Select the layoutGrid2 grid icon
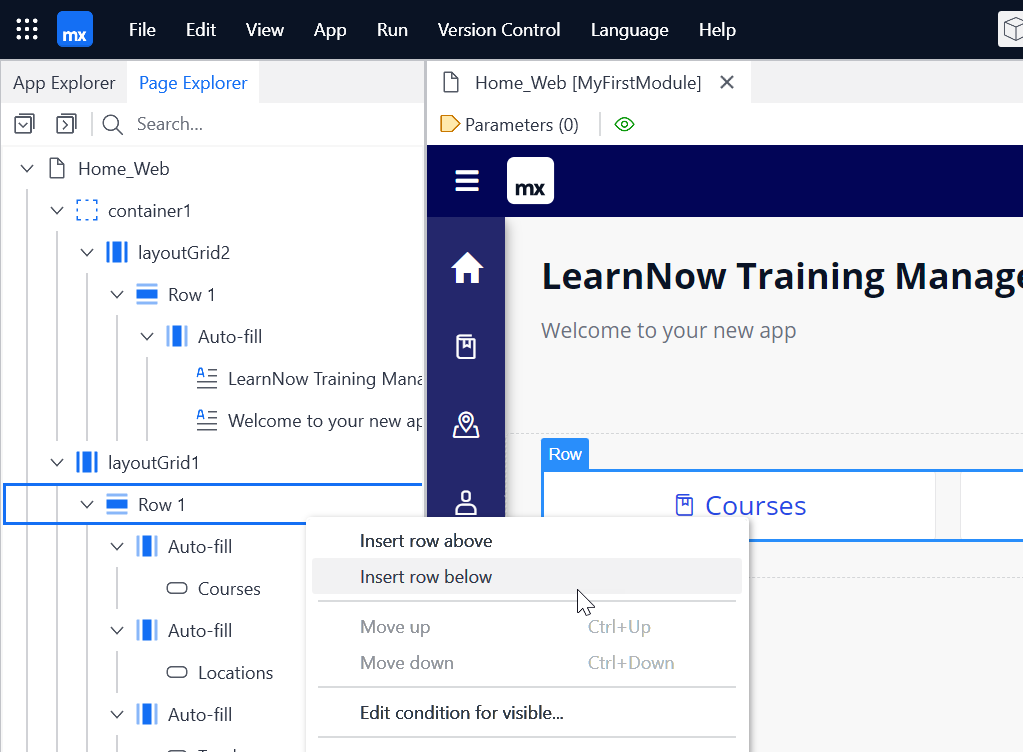The height and width of the screenshot is (752, 1023). (117, 252)
